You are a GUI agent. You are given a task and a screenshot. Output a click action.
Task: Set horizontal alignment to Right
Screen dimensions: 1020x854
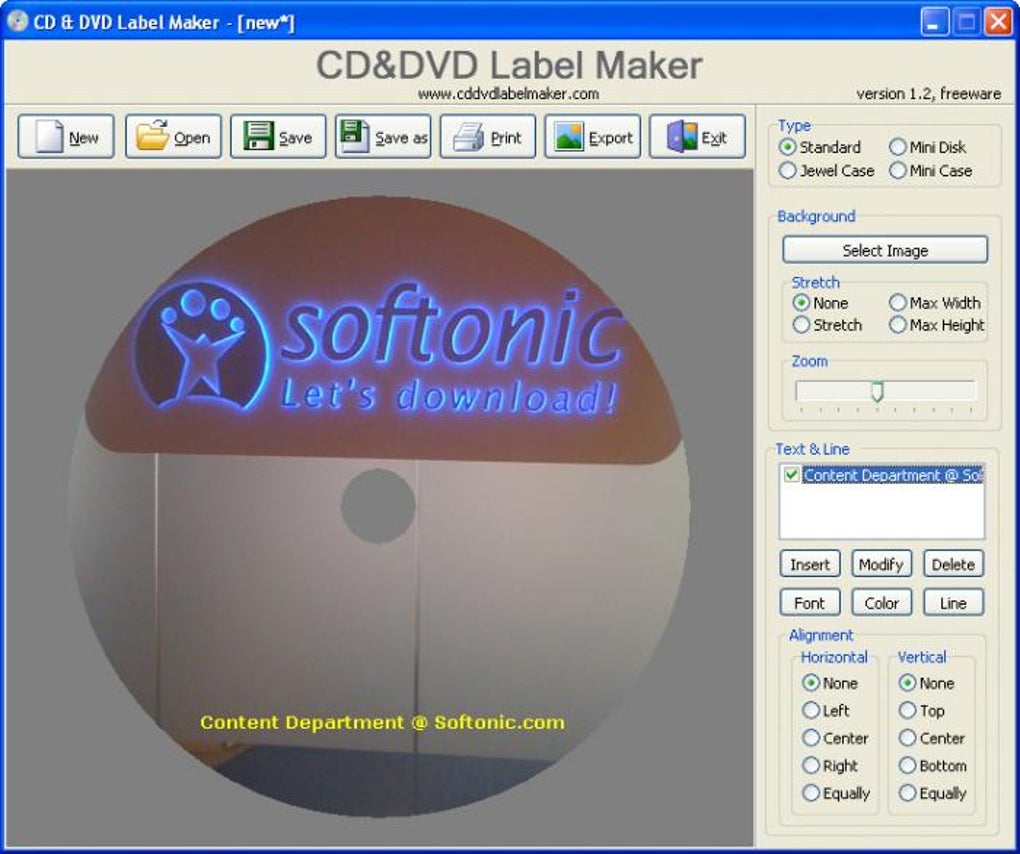pos(811,765)
